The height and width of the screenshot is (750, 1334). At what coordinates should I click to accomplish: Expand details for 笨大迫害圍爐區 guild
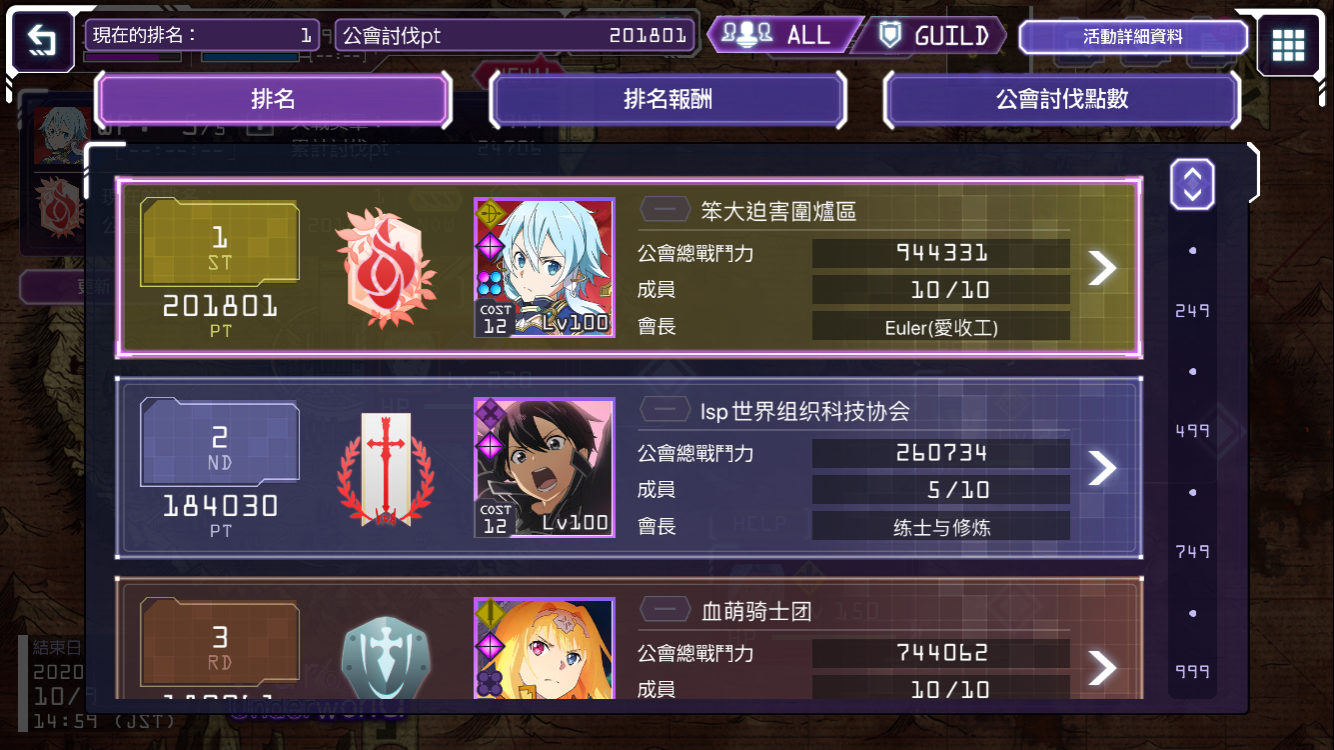[1102, 268]
